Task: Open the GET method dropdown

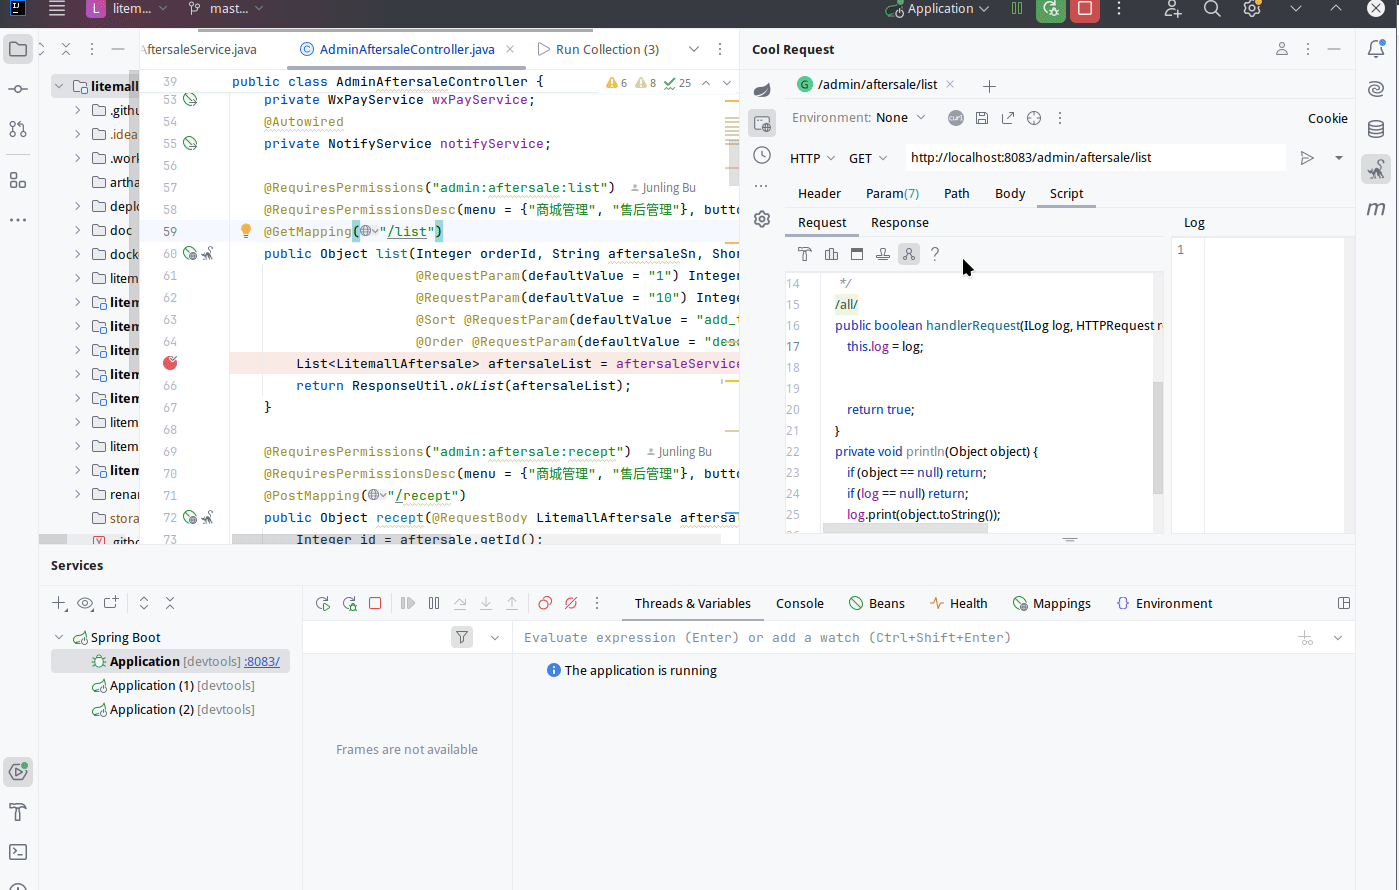Action: [868, 158]
